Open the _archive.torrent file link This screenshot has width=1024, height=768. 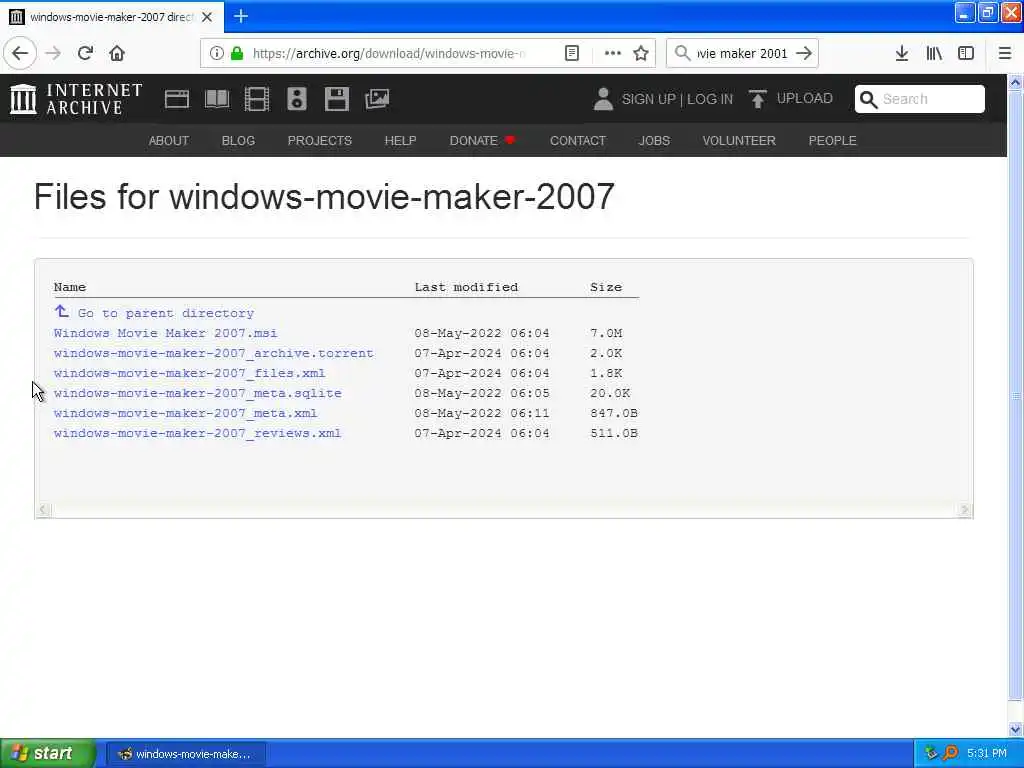point(214,353)
